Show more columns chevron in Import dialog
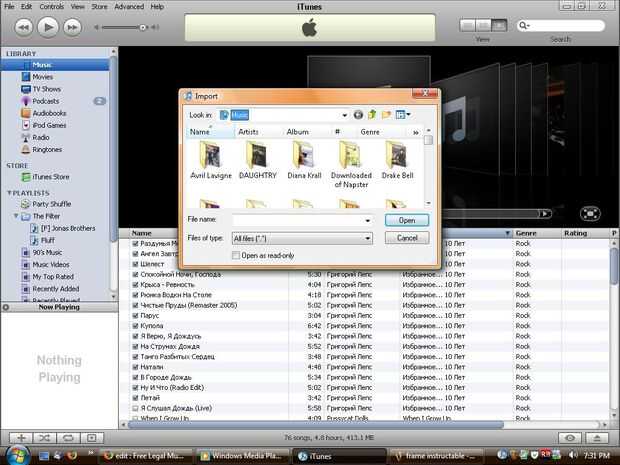620x465 pixels. pyautogui.click(x=416, y=132)
